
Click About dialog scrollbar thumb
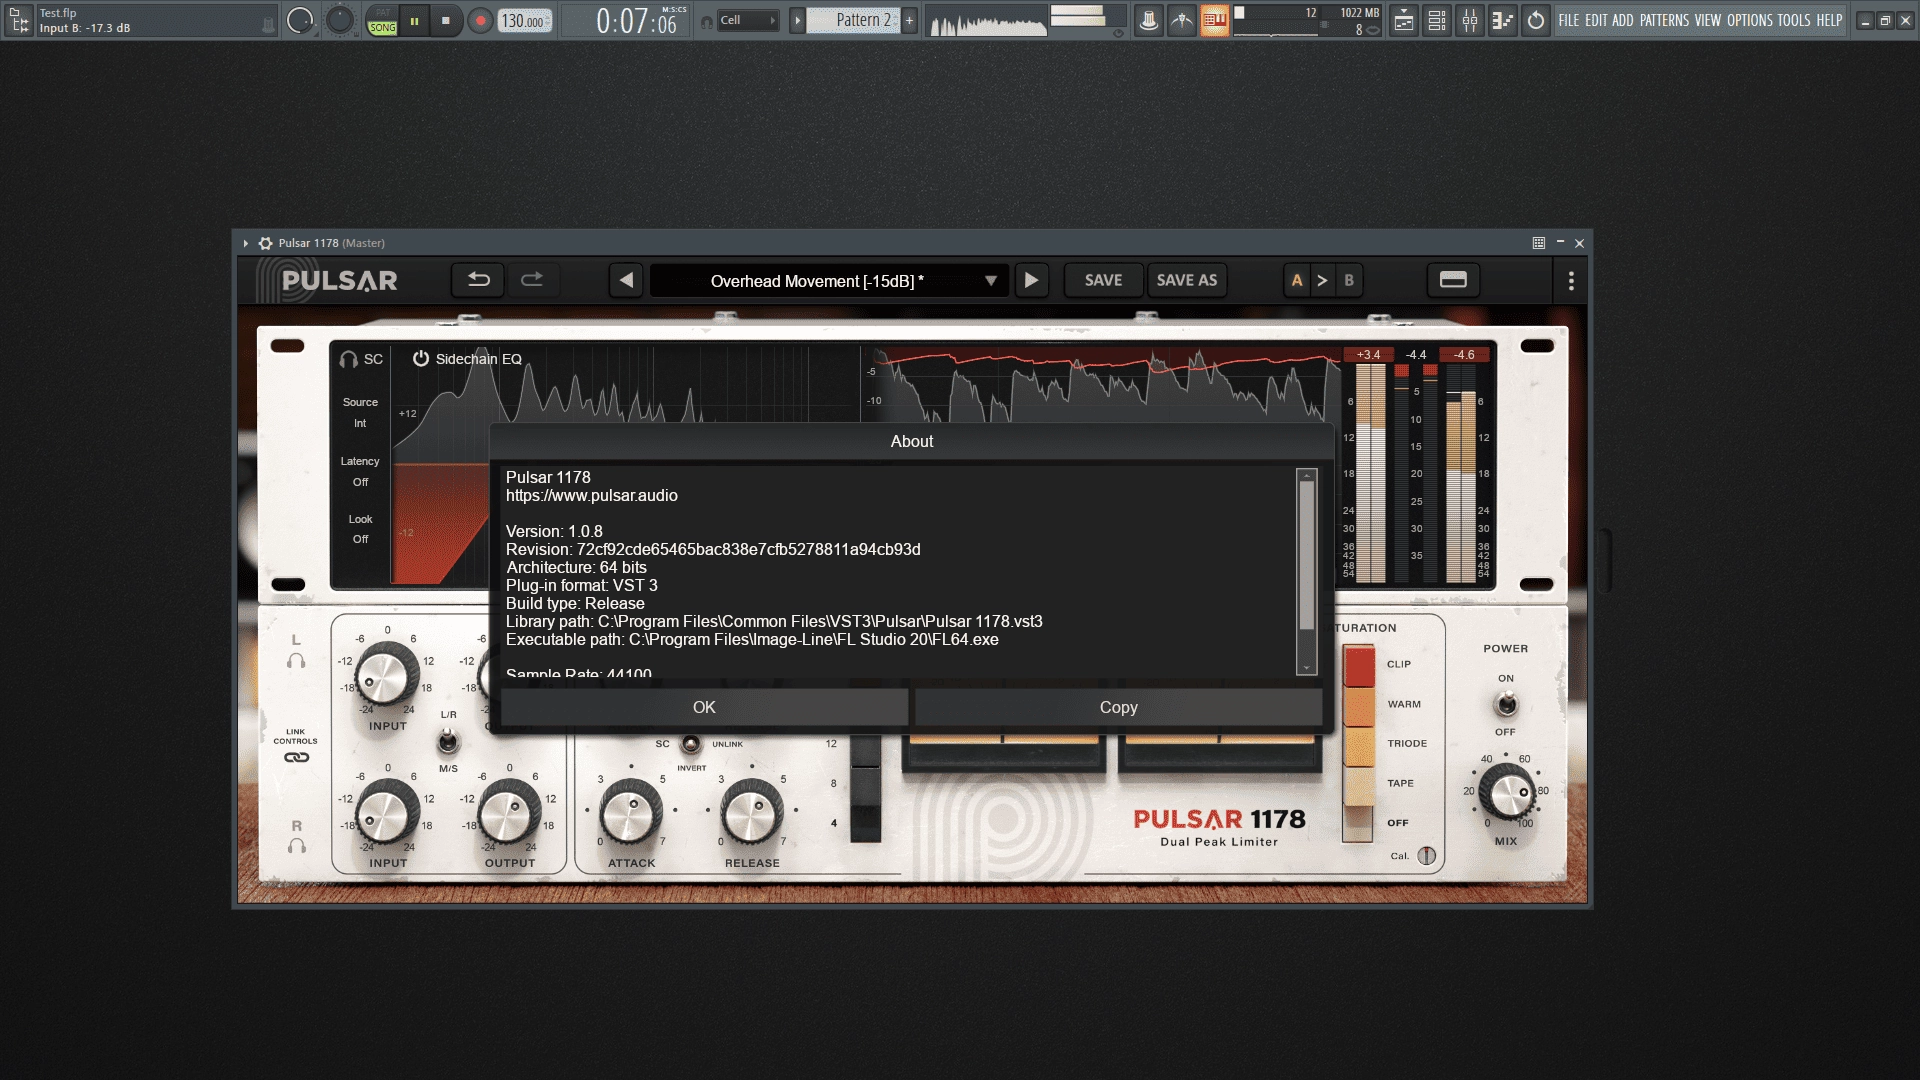[x=1306, y=556]
